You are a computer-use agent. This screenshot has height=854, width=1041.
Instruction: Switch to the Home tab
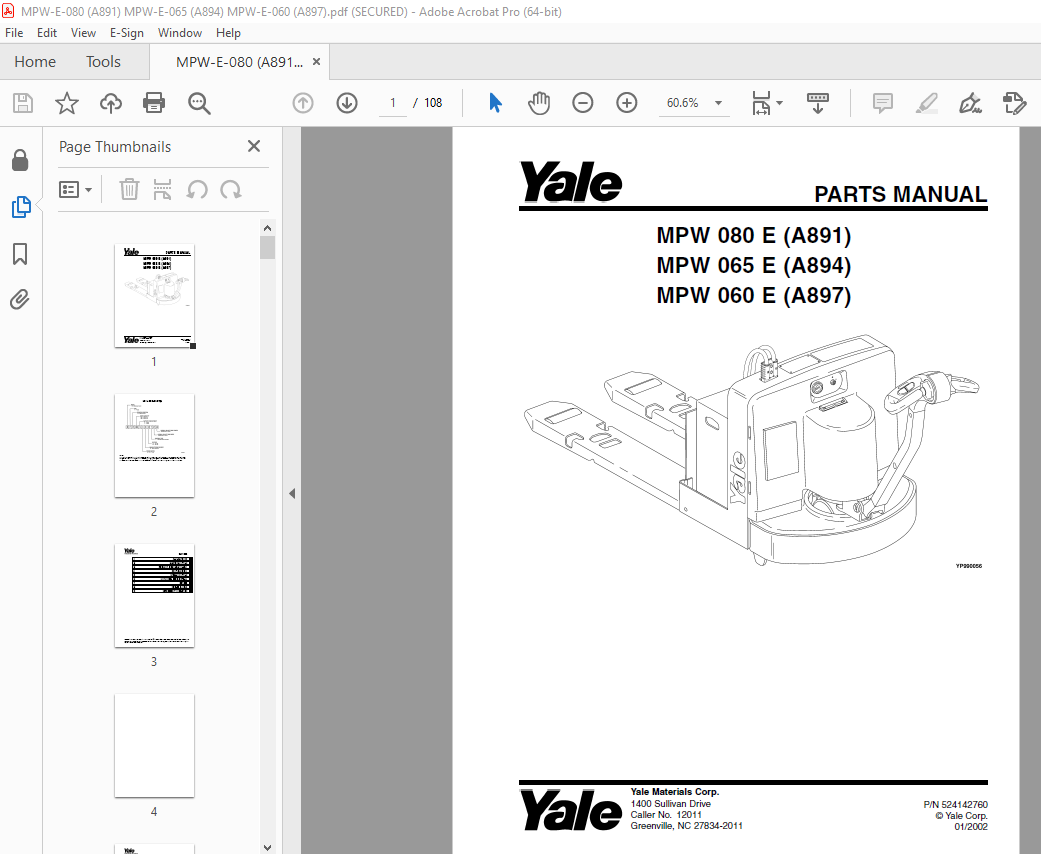[x=35, y=62]
